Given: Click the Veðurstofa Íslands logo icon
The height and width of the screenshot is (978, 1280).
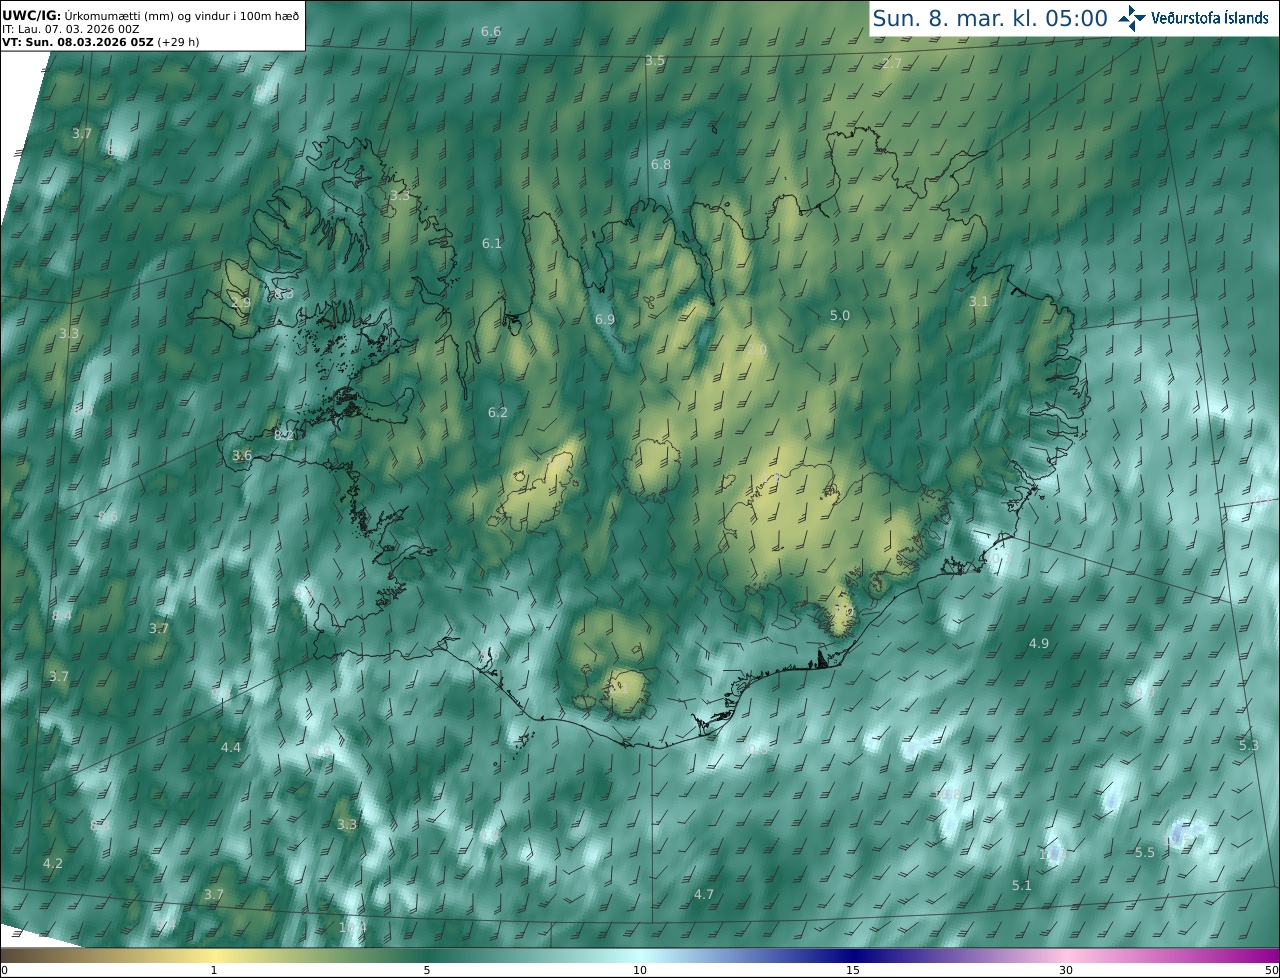Looking at the screenshot, I should point(1132,18).
